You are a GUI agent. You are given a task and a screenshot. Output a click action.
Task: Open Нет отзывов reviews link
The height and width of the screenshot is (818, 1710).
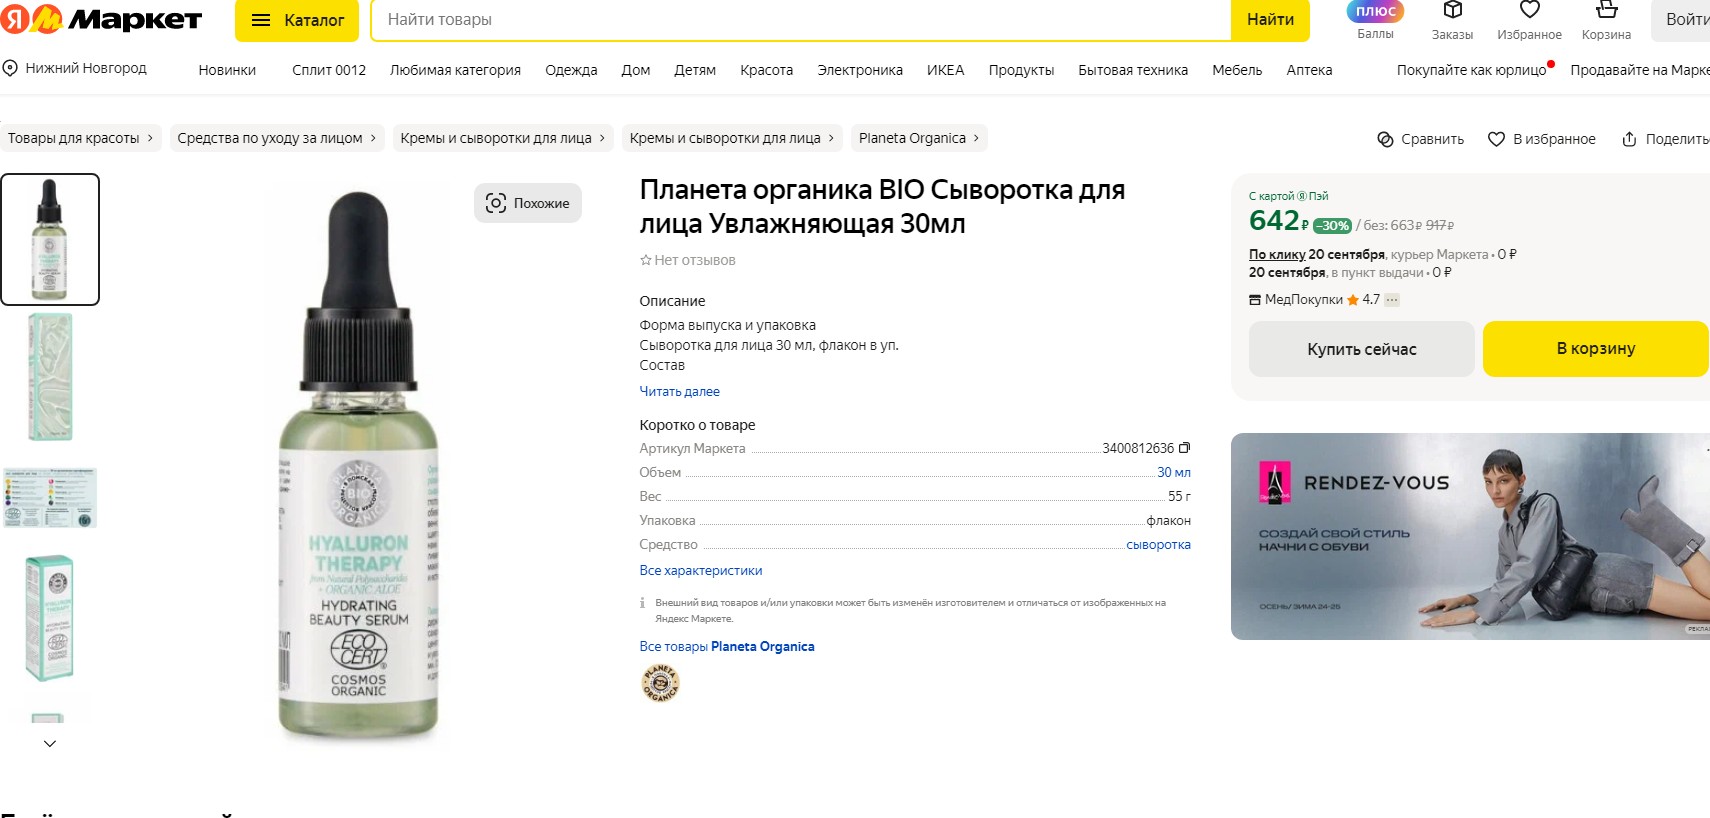pos(687,260)
